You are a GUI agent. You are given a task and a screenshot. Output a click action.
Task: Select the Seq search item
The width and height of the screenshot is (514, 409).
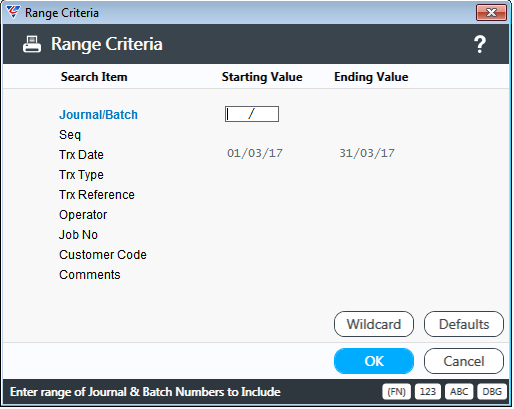click(70, 135)
